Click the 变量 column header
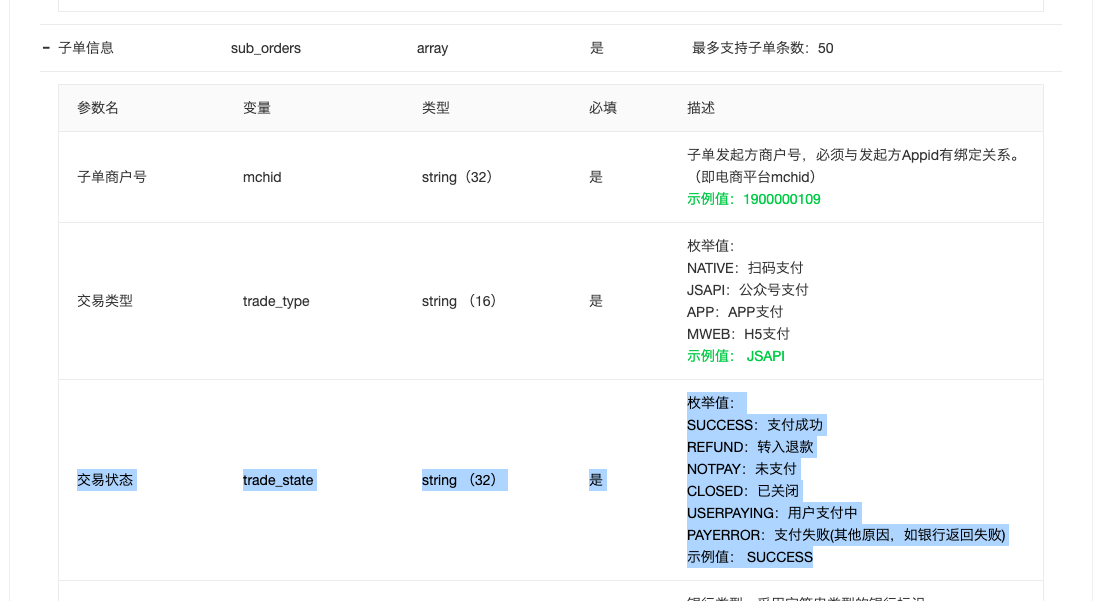The width and height of the screenshot is (1097, 601). [257, 108]
